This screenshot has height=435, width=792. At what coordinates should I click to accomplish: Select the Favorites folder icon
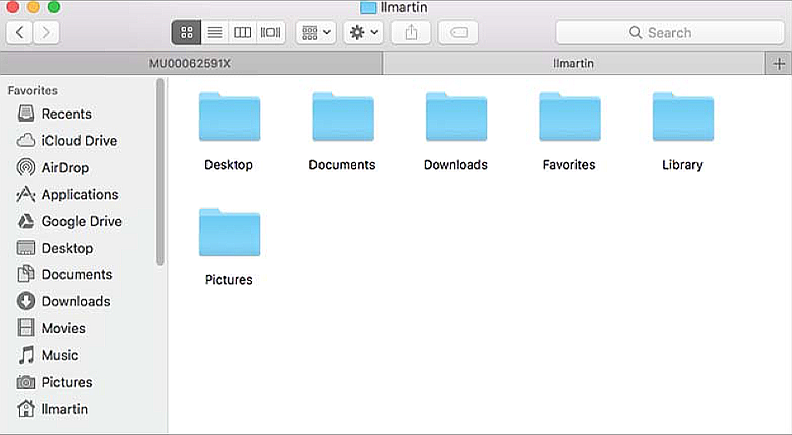pos(570,117)
